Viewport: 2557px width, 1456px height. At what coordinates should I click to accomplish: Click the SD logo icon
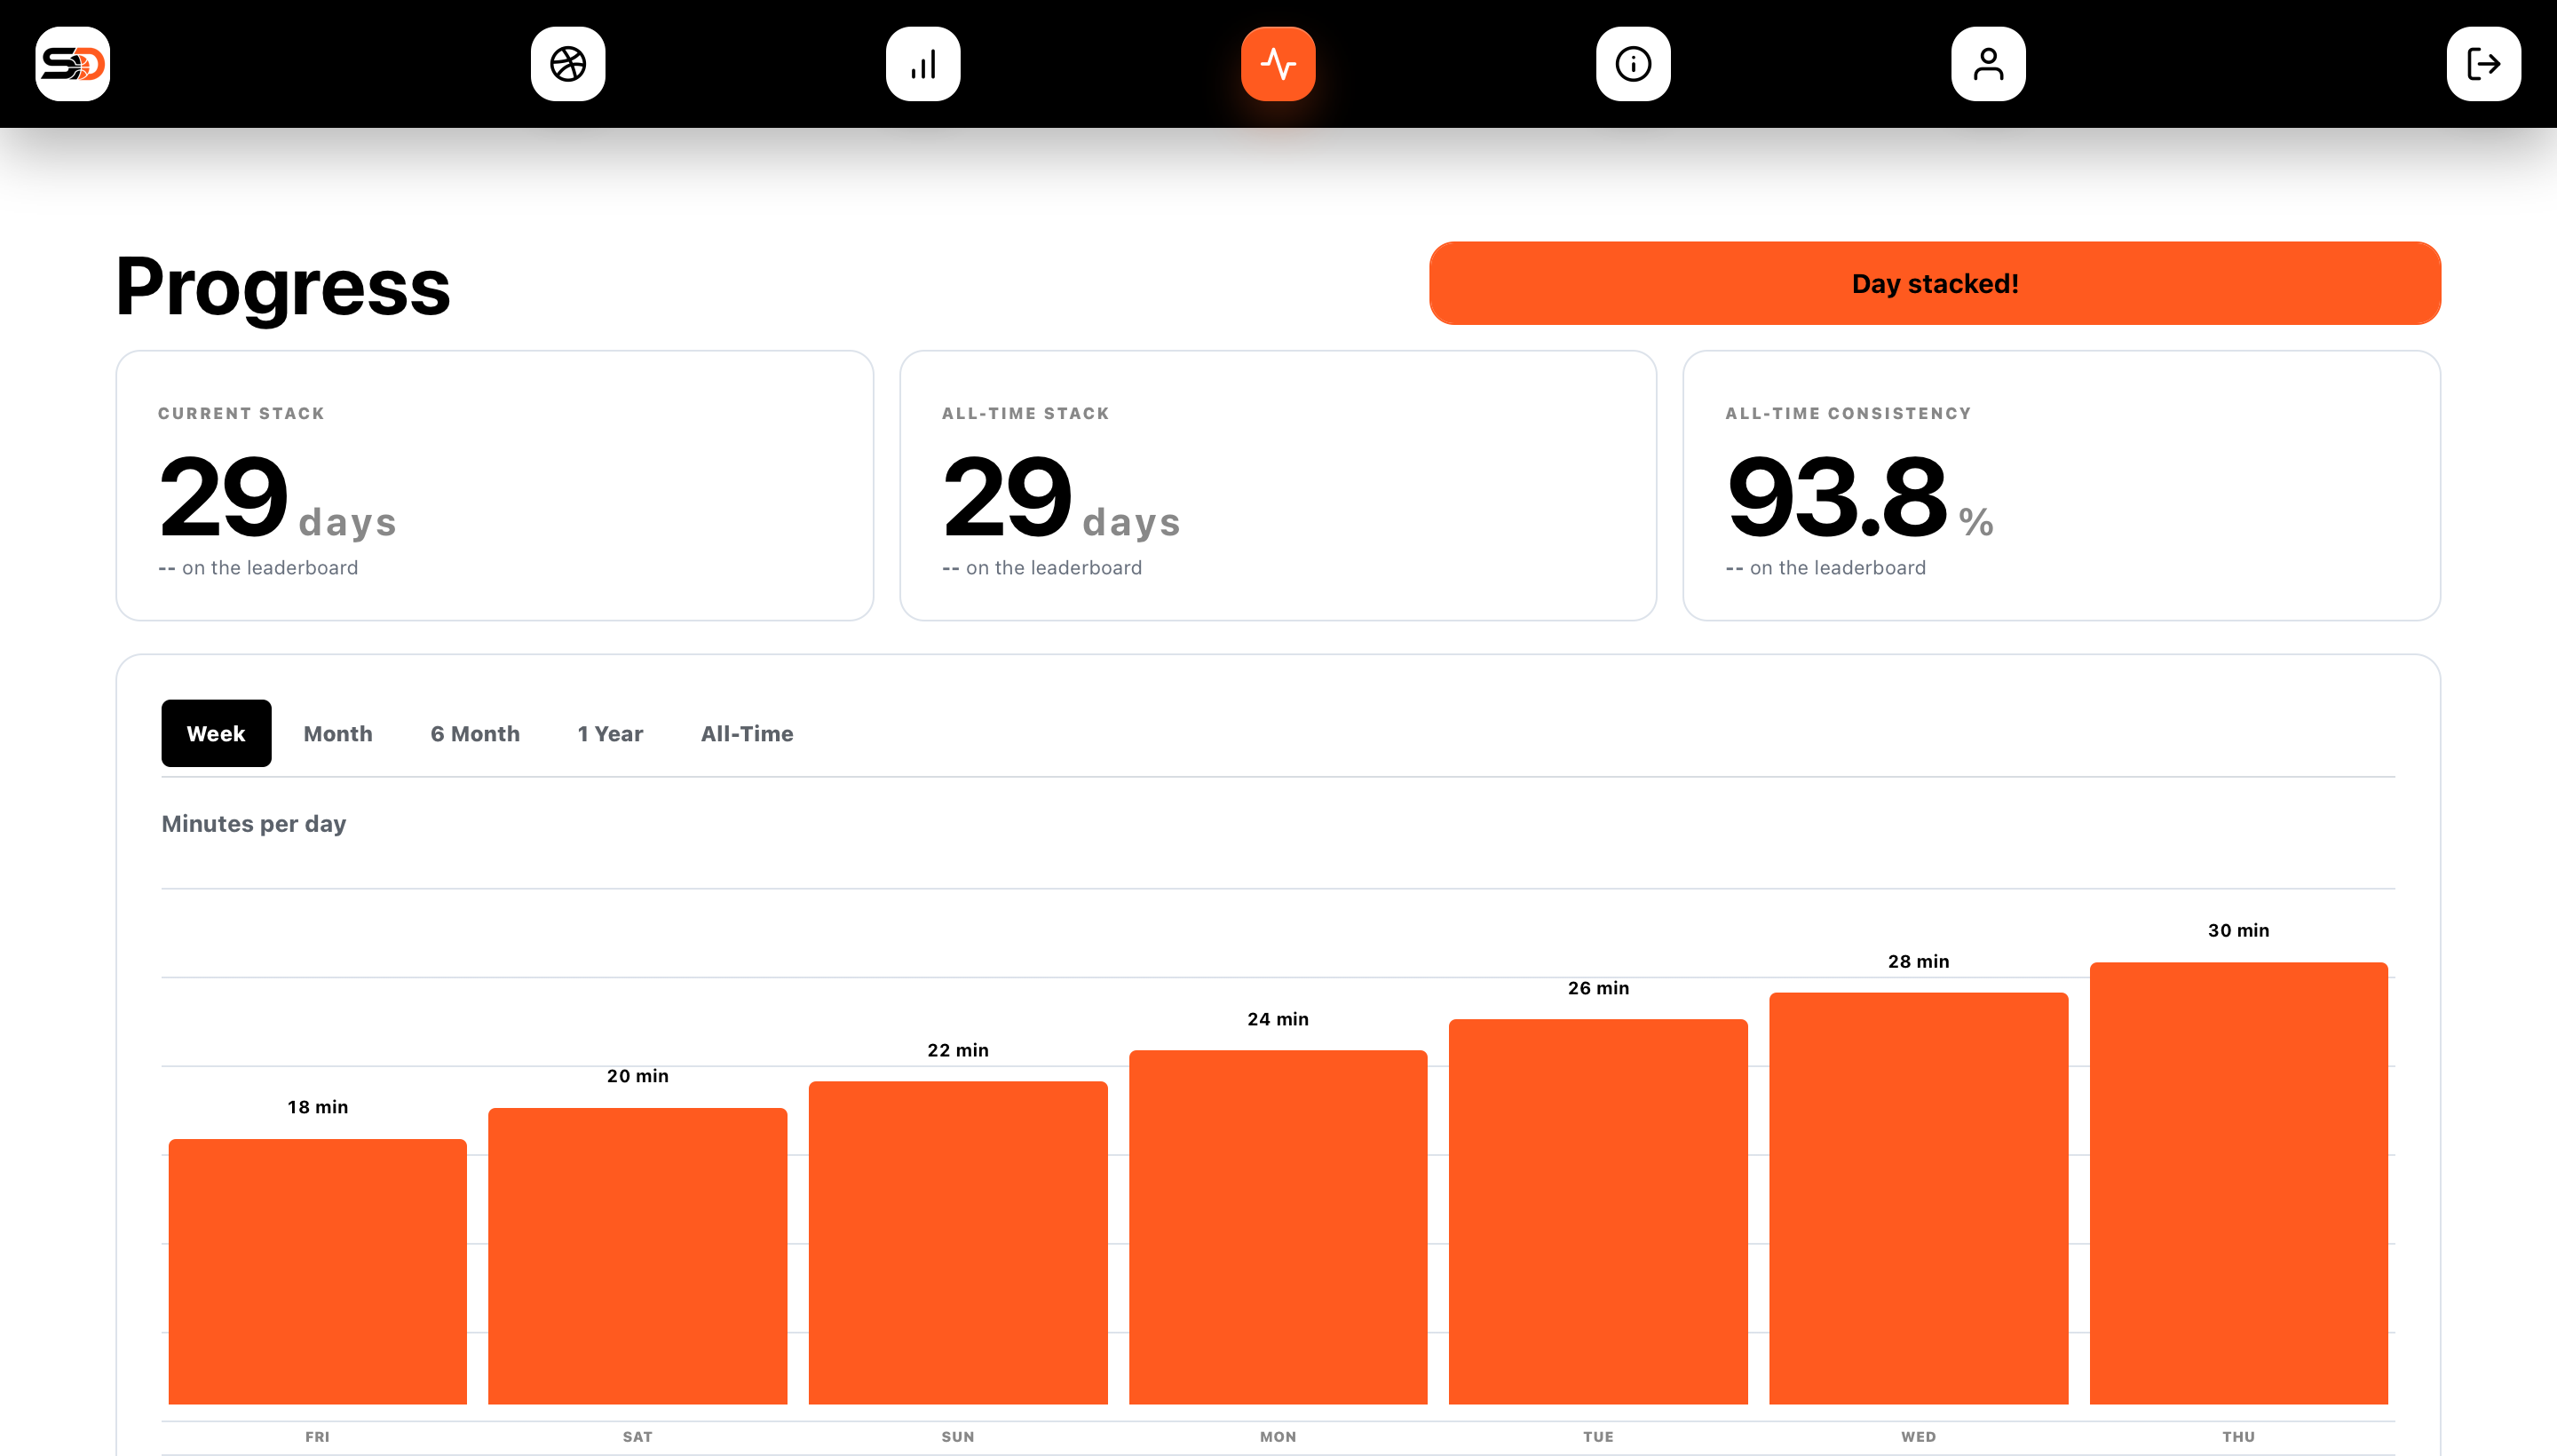click(72, 64)
